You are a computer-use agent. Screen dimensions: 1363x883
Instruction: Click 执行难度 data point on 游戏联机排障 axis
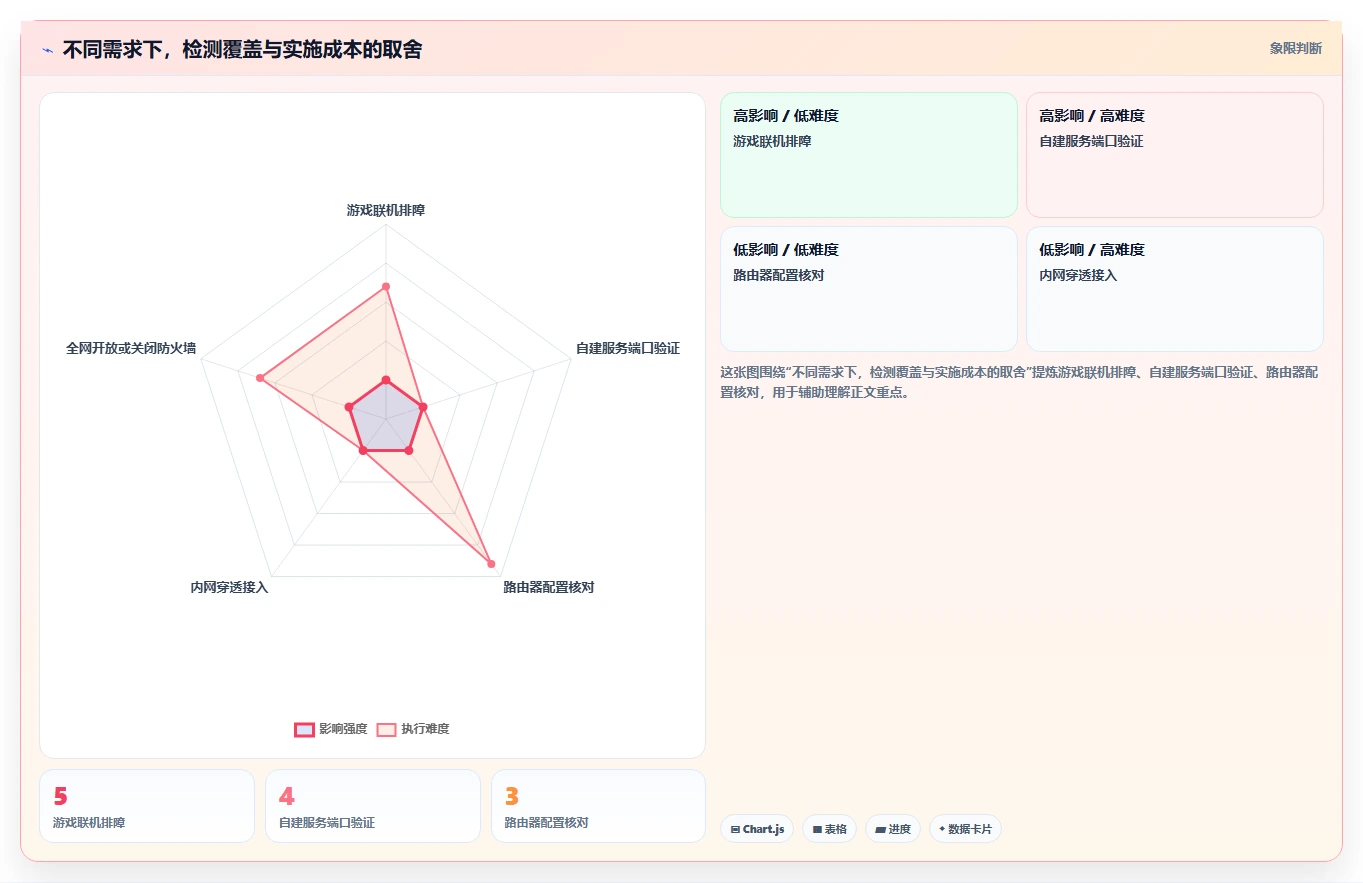pos(386,286)
